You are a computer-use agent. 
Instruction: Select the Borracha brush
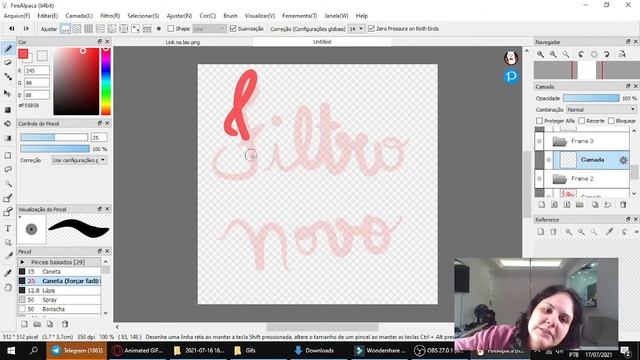point(60,309)
